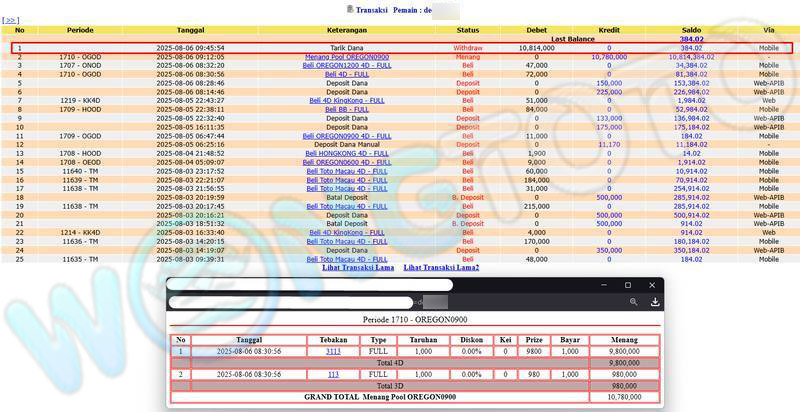Screen dimensions: 800x412
Task: Open Beli Toto Macau link for period 11635
Action: [347, 259]
